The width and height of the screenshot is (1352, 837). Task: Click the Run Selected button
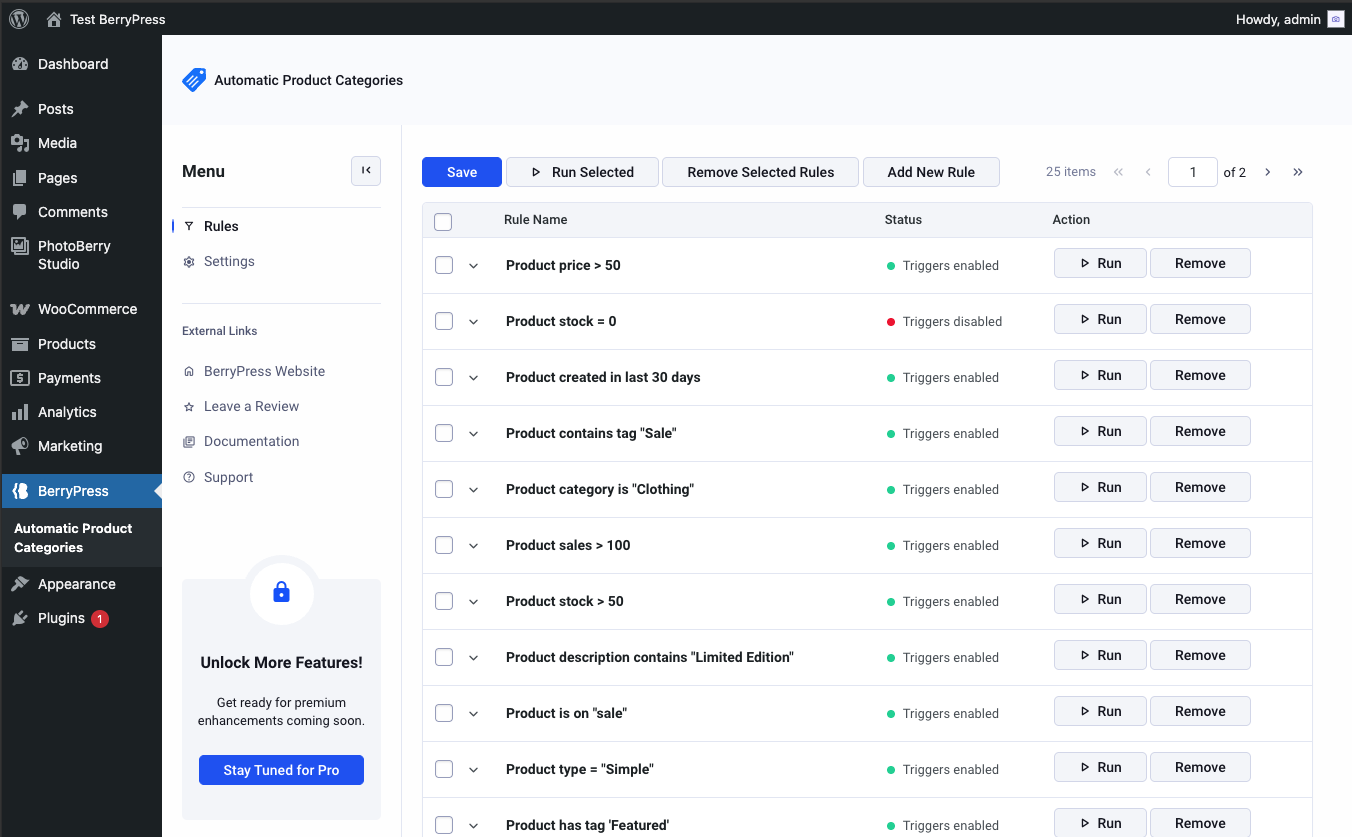coord(582,172)
